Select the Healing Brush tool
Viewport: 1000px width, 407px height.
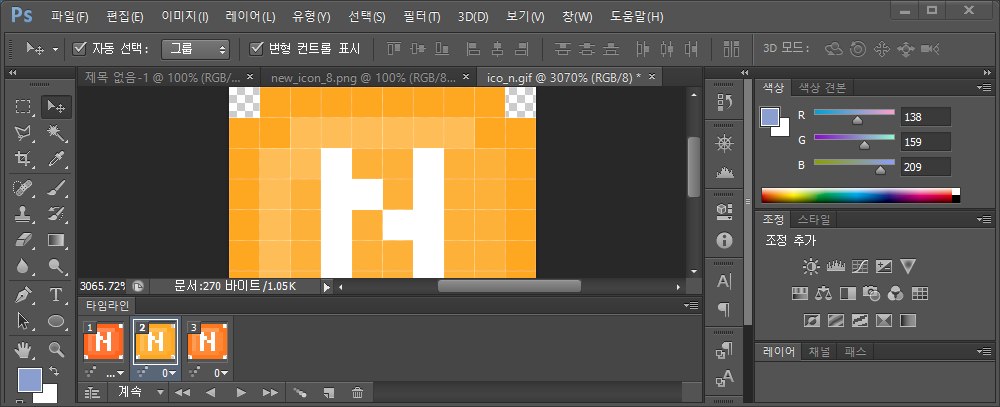[x=24, y=189]
